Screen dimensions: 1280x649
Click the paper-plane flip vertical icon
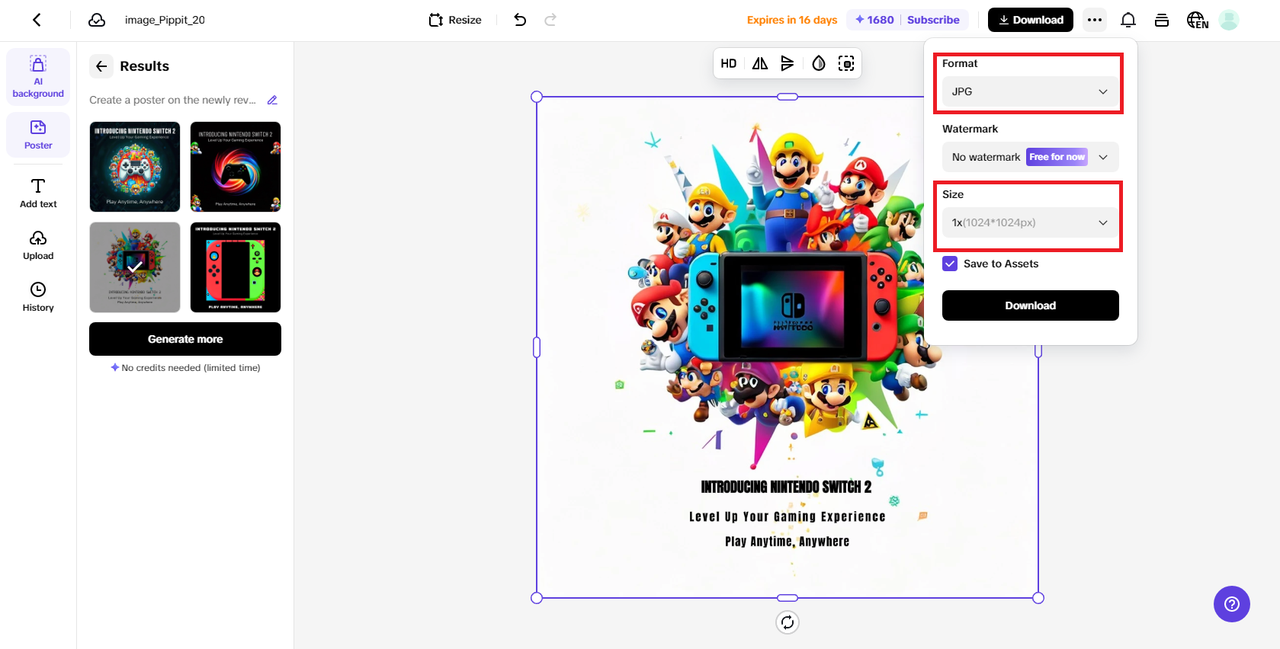tap(788, 63)
